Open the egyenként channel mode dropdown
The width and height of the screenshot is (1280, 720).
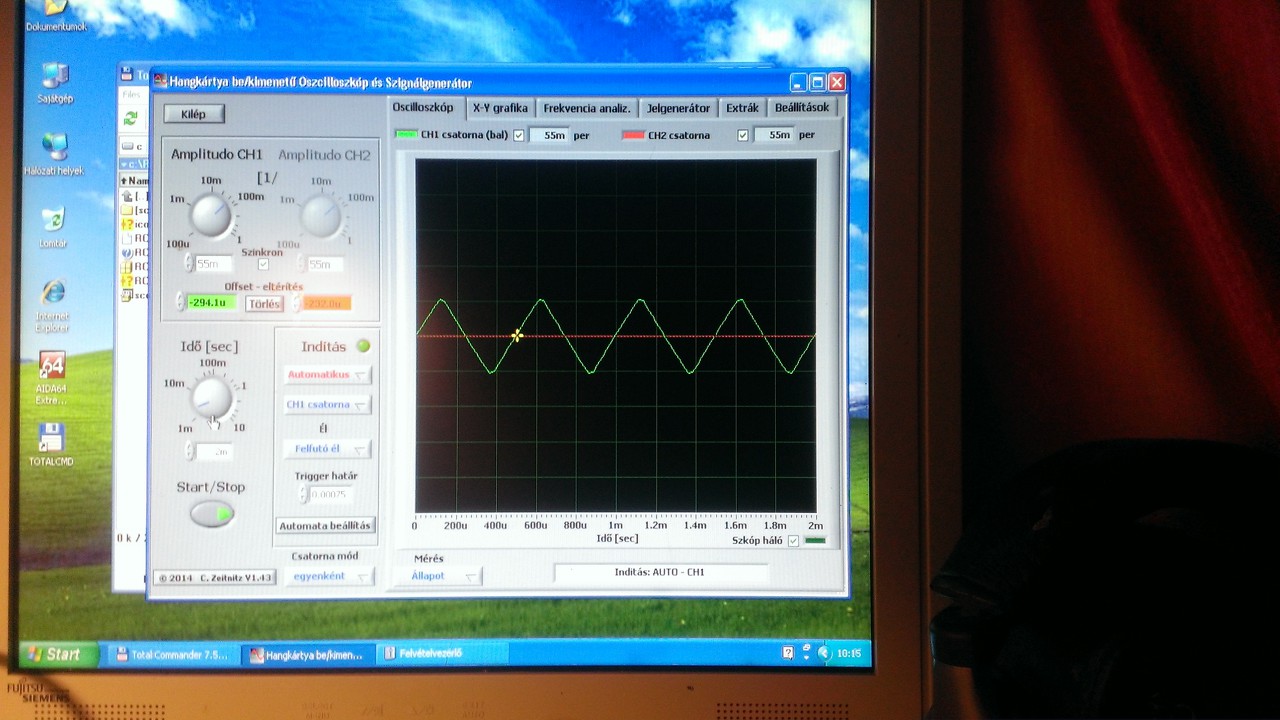tap(328, 577)
